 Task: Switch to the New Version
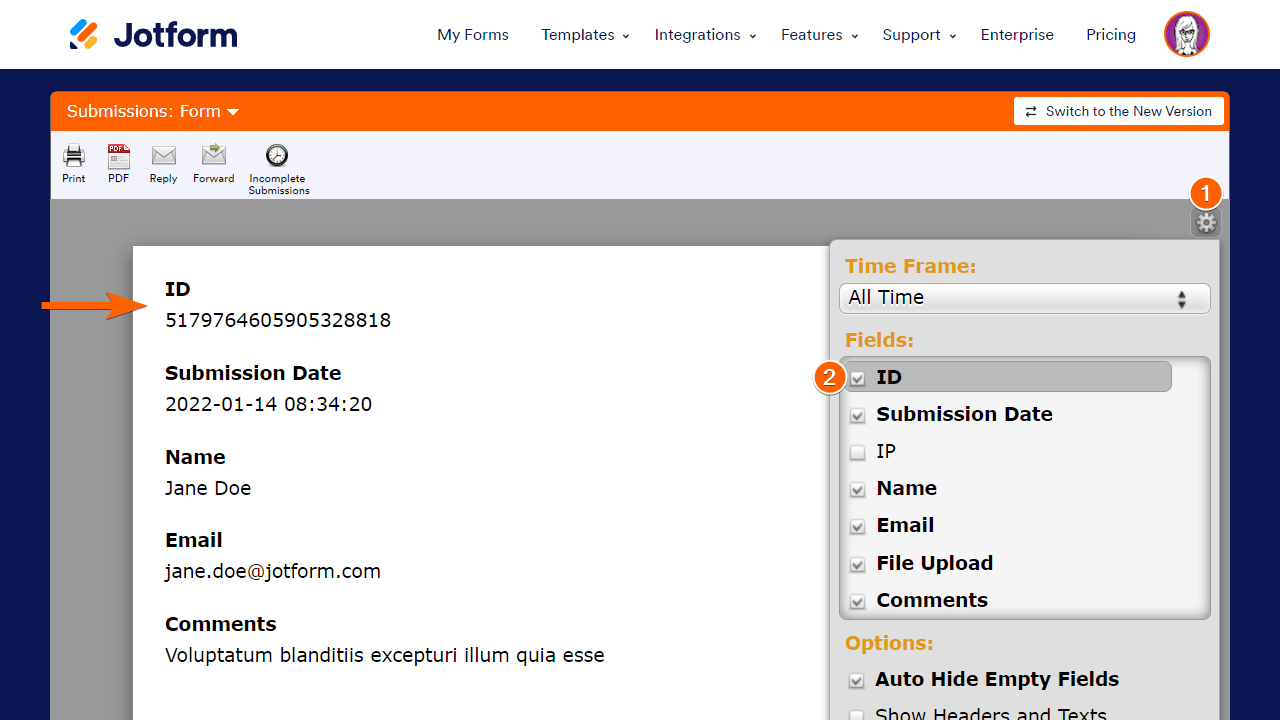pyautogui.click(x=1119, y=111)
